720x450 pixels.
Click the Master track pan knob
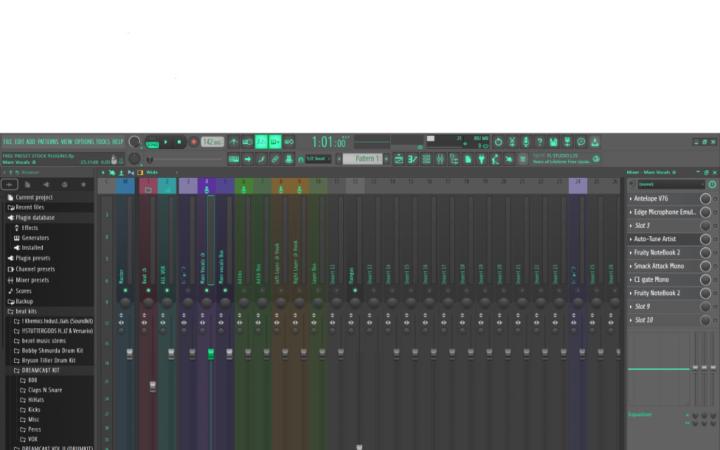pyautogui.click(x=125, y=302)
